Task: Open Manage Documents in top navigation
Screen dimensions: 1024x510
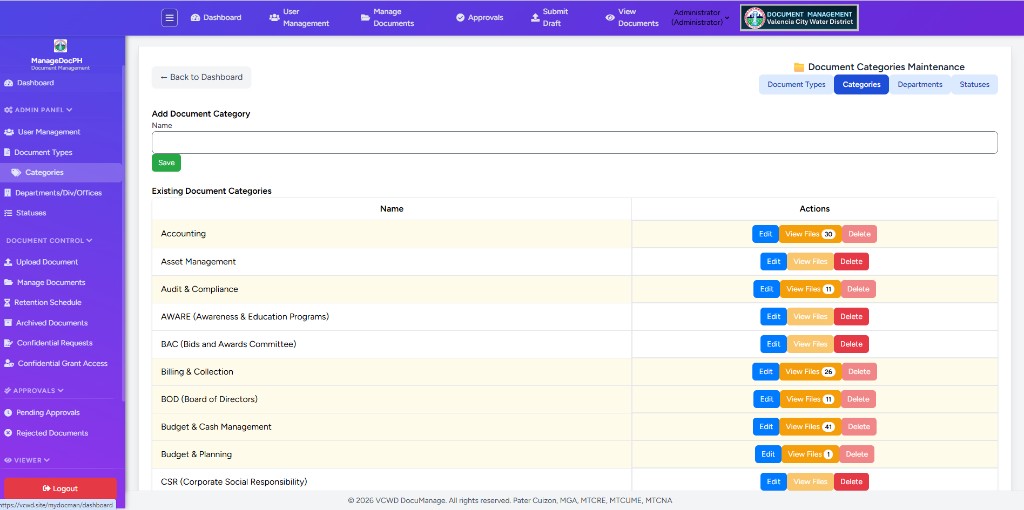Action: click(388, 18)
